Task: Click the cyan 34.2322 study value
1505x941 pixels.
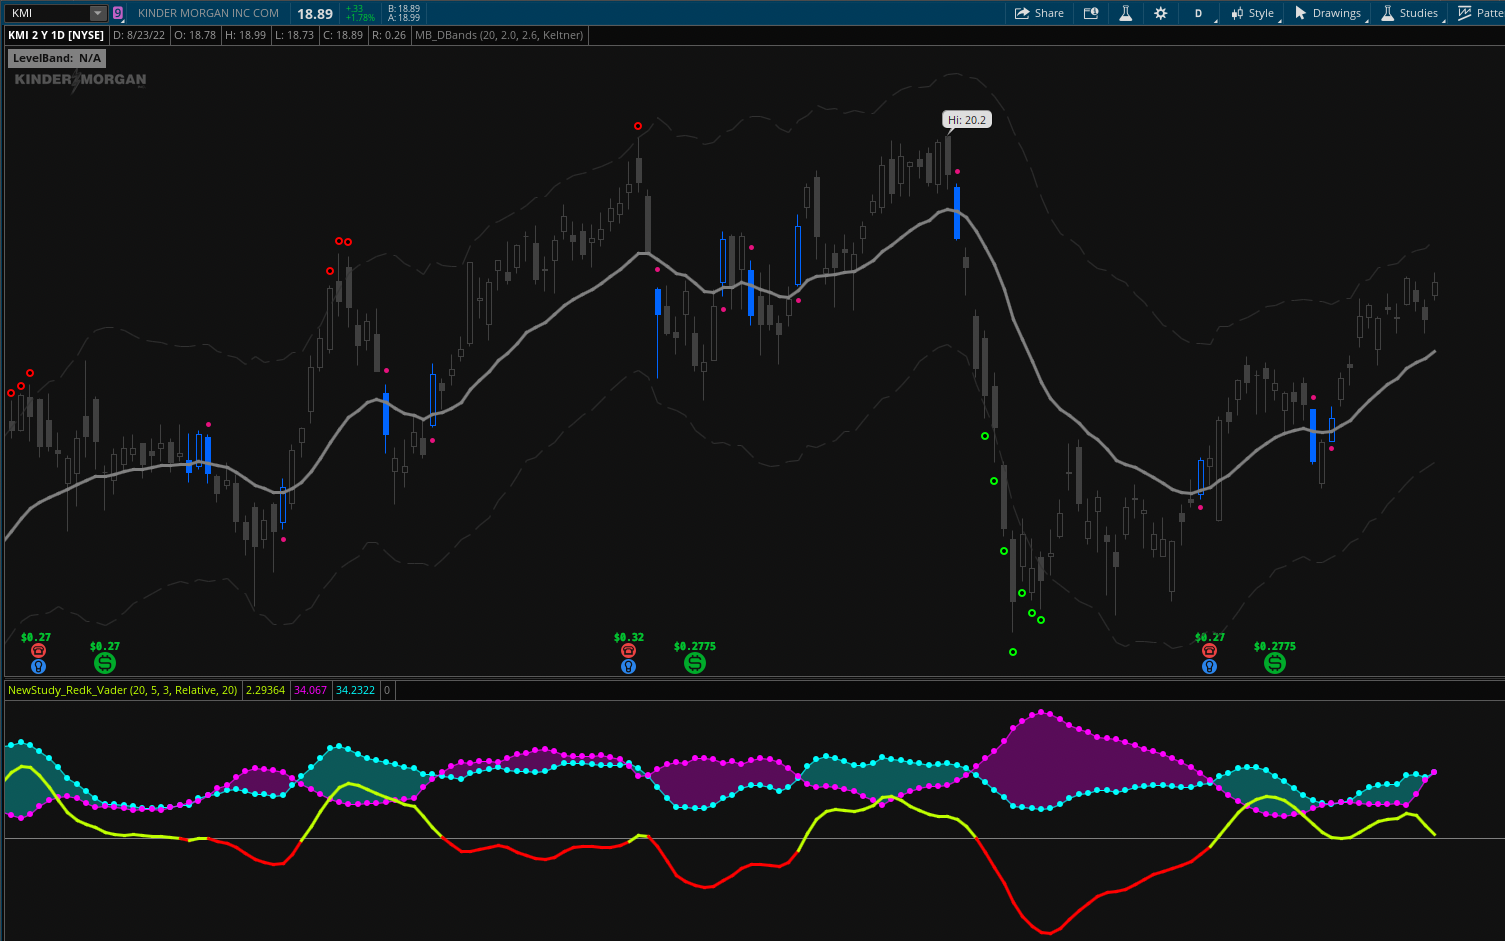Action: [356, 690]
